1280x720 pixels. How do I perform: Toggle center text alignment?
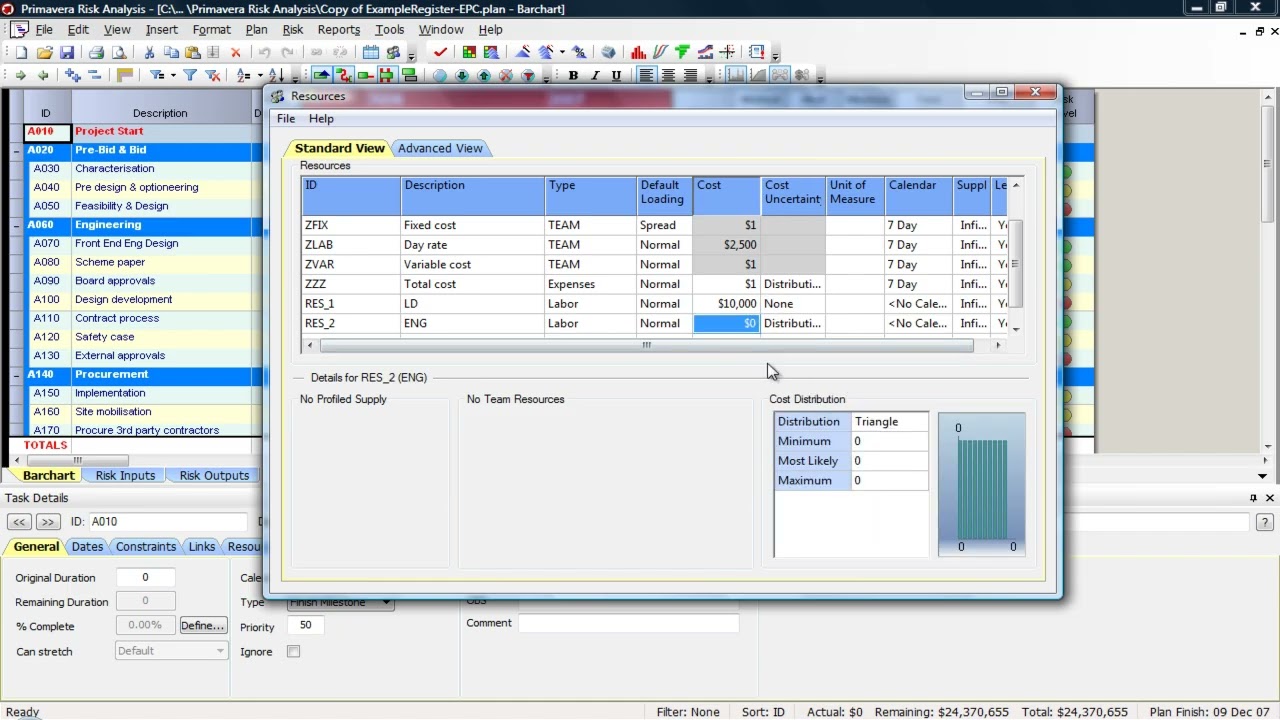click(x=668, y=75)
